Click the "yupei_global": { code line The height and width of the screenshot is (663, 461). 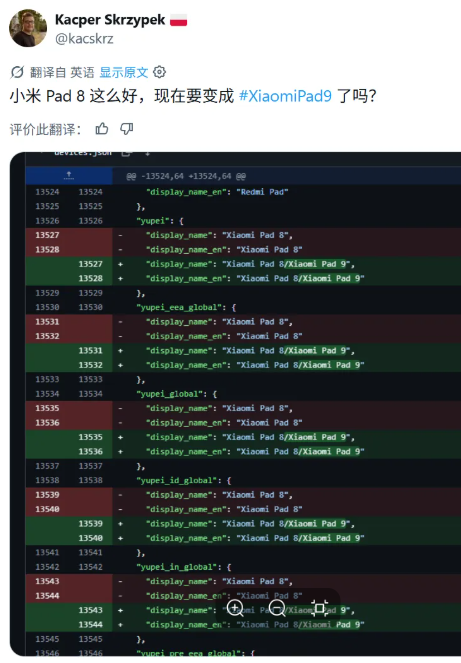[176, 394]
